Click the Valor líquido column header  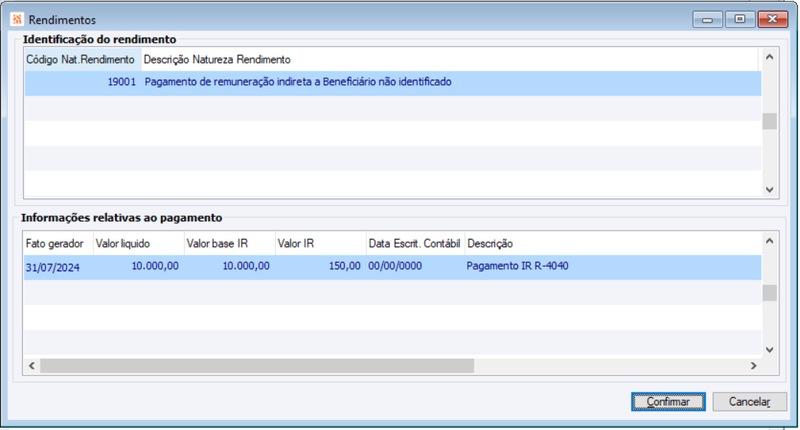pos(138,244)
